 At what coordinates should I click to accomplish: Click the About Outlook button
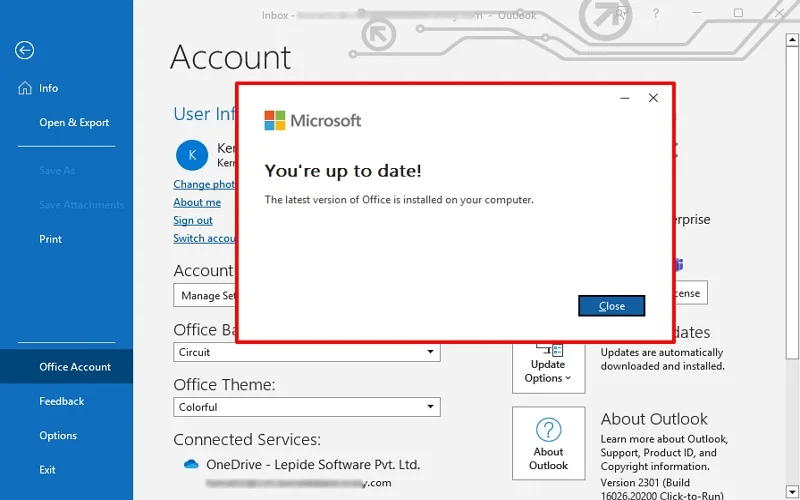pos(548,443)
